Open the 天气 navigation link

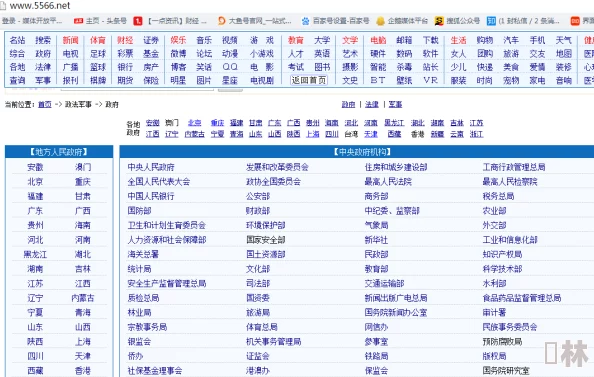[563, 40]
